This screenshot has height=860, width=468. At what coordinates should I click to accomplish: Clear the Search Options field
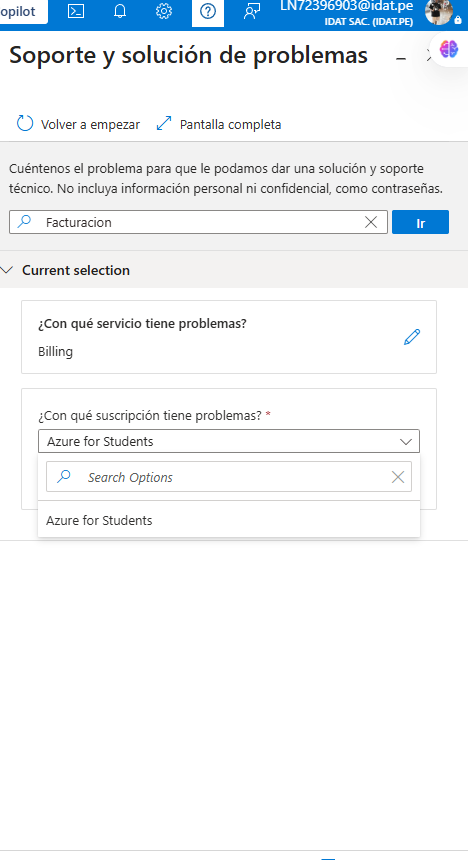pos(398,477)
